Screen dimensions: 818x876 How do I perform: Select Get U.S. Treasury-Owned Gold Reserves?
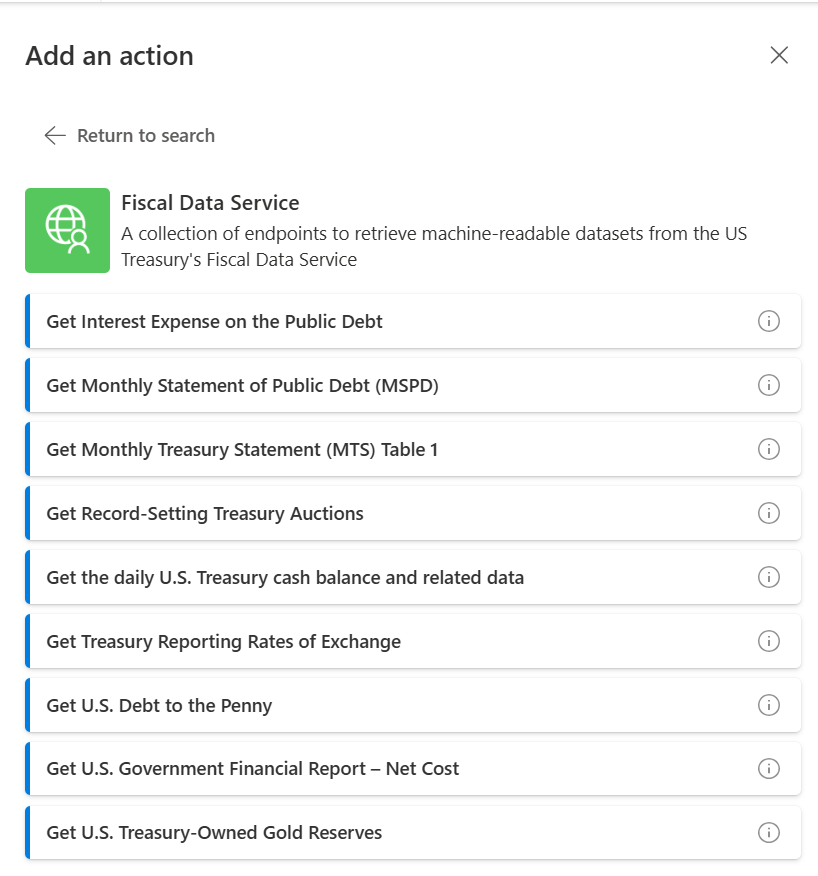[413, 832]
